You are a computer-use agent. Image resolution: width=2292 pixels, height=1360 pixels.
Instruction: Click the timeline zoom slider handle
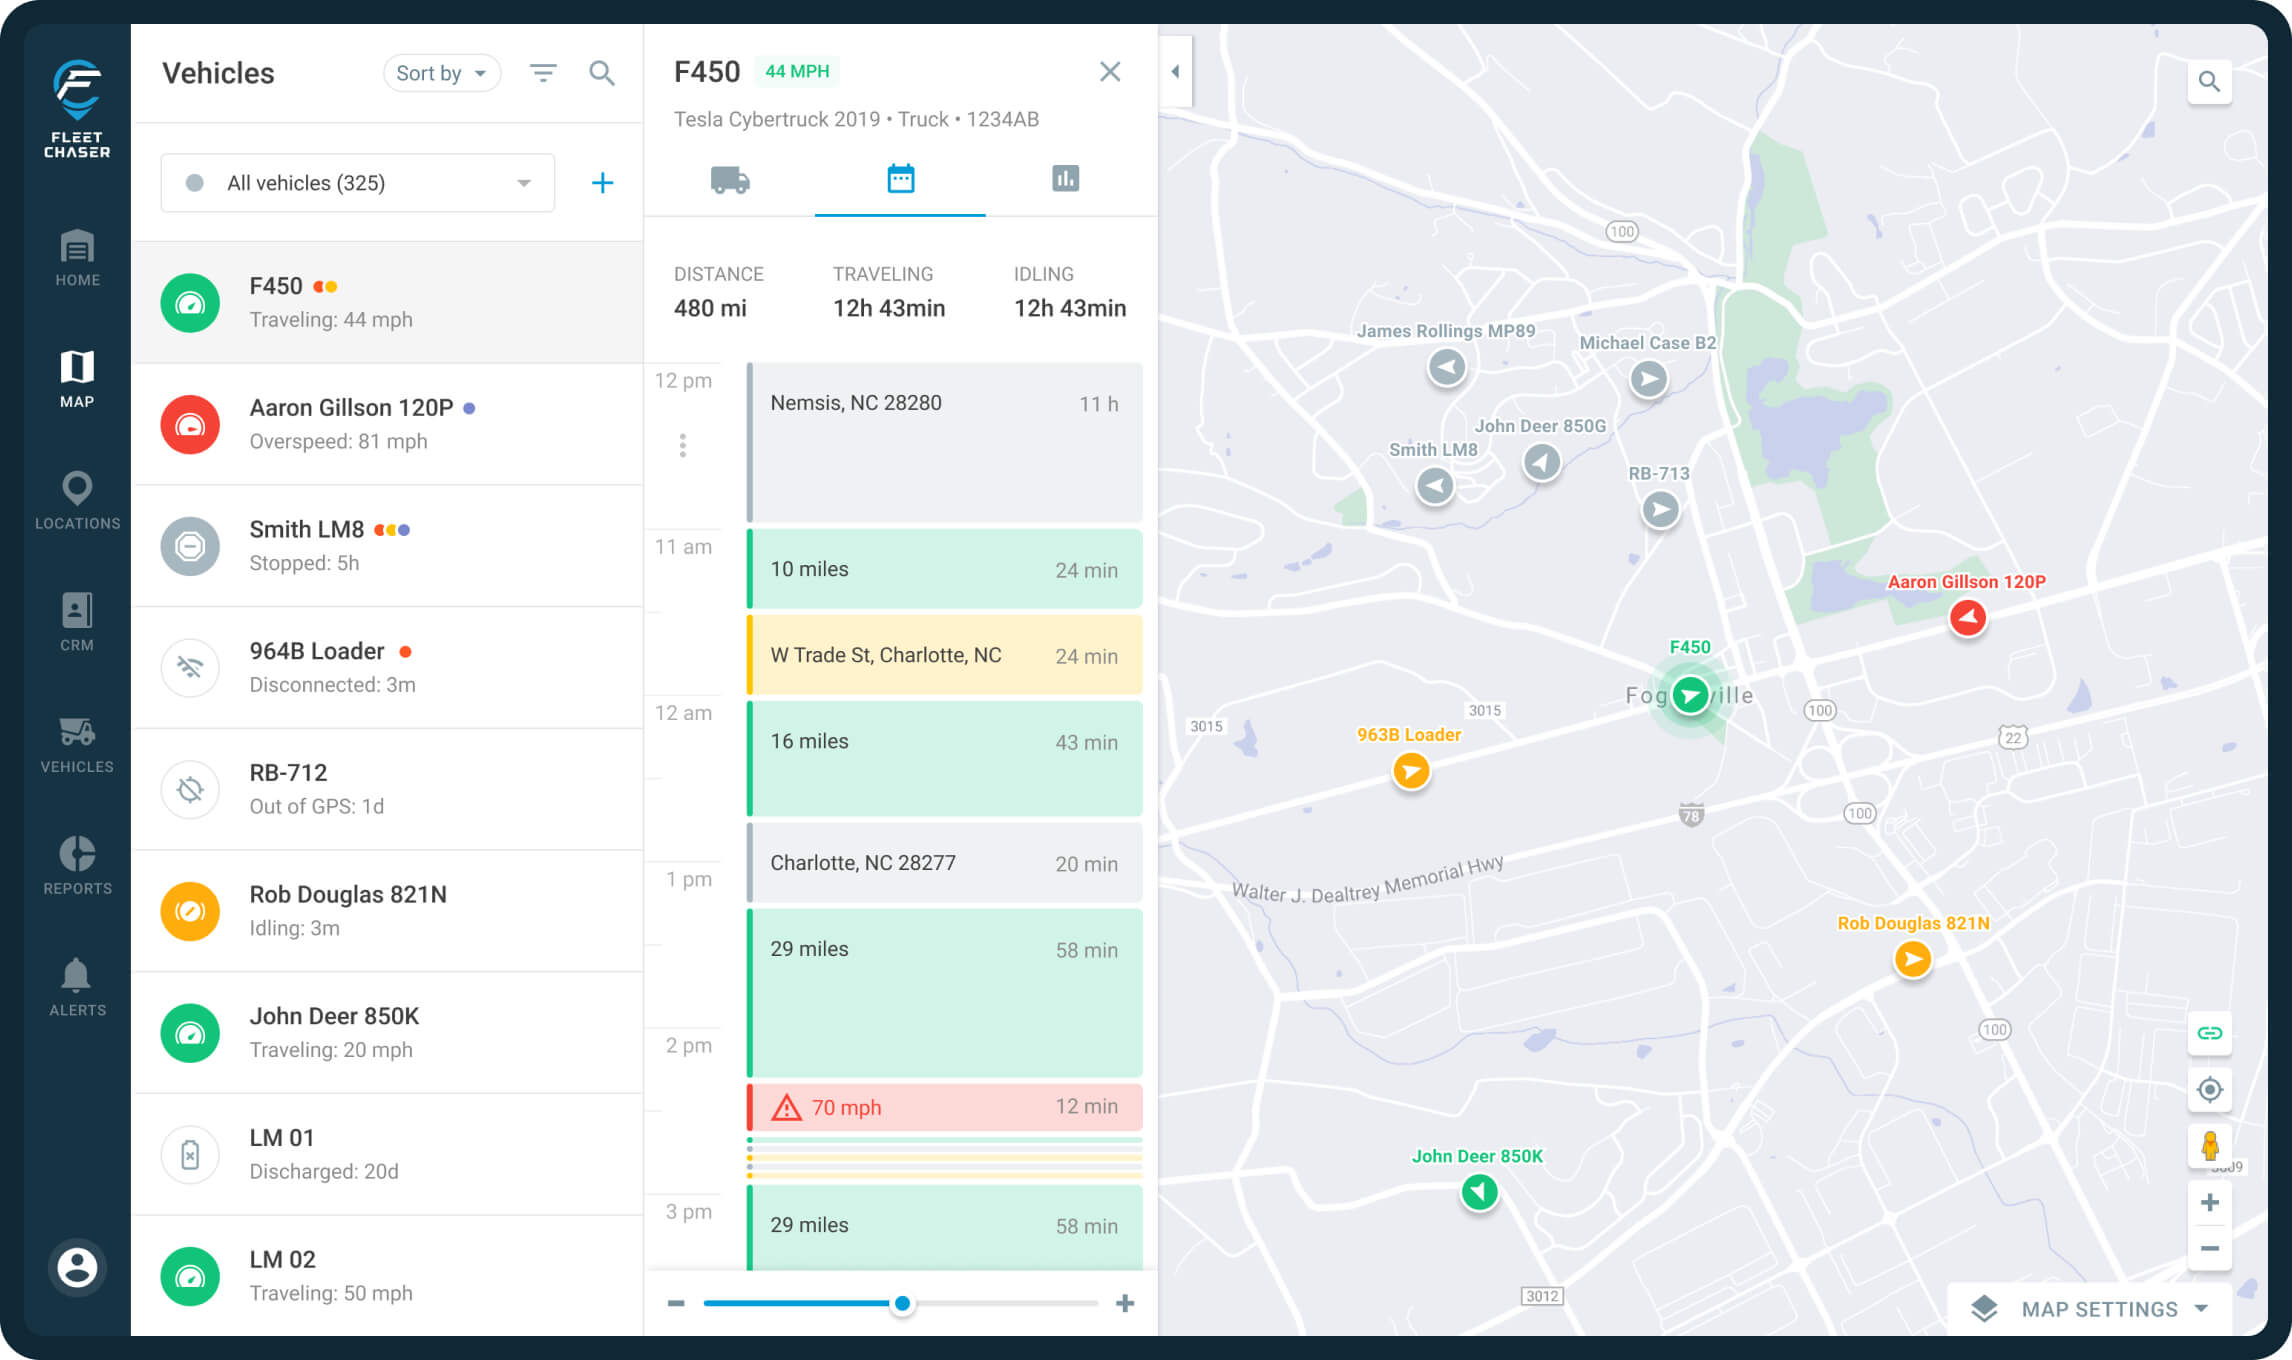click(x=902, y=1303)
